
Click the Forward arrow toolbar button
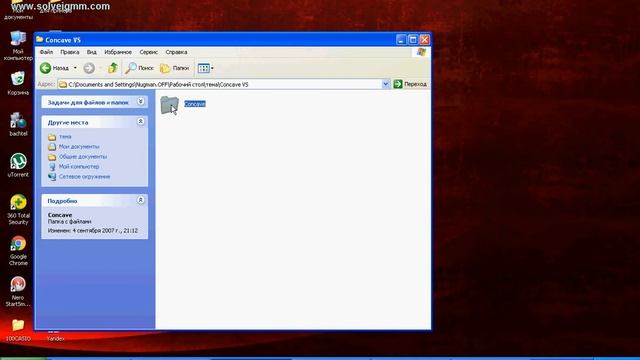[89, 68]
